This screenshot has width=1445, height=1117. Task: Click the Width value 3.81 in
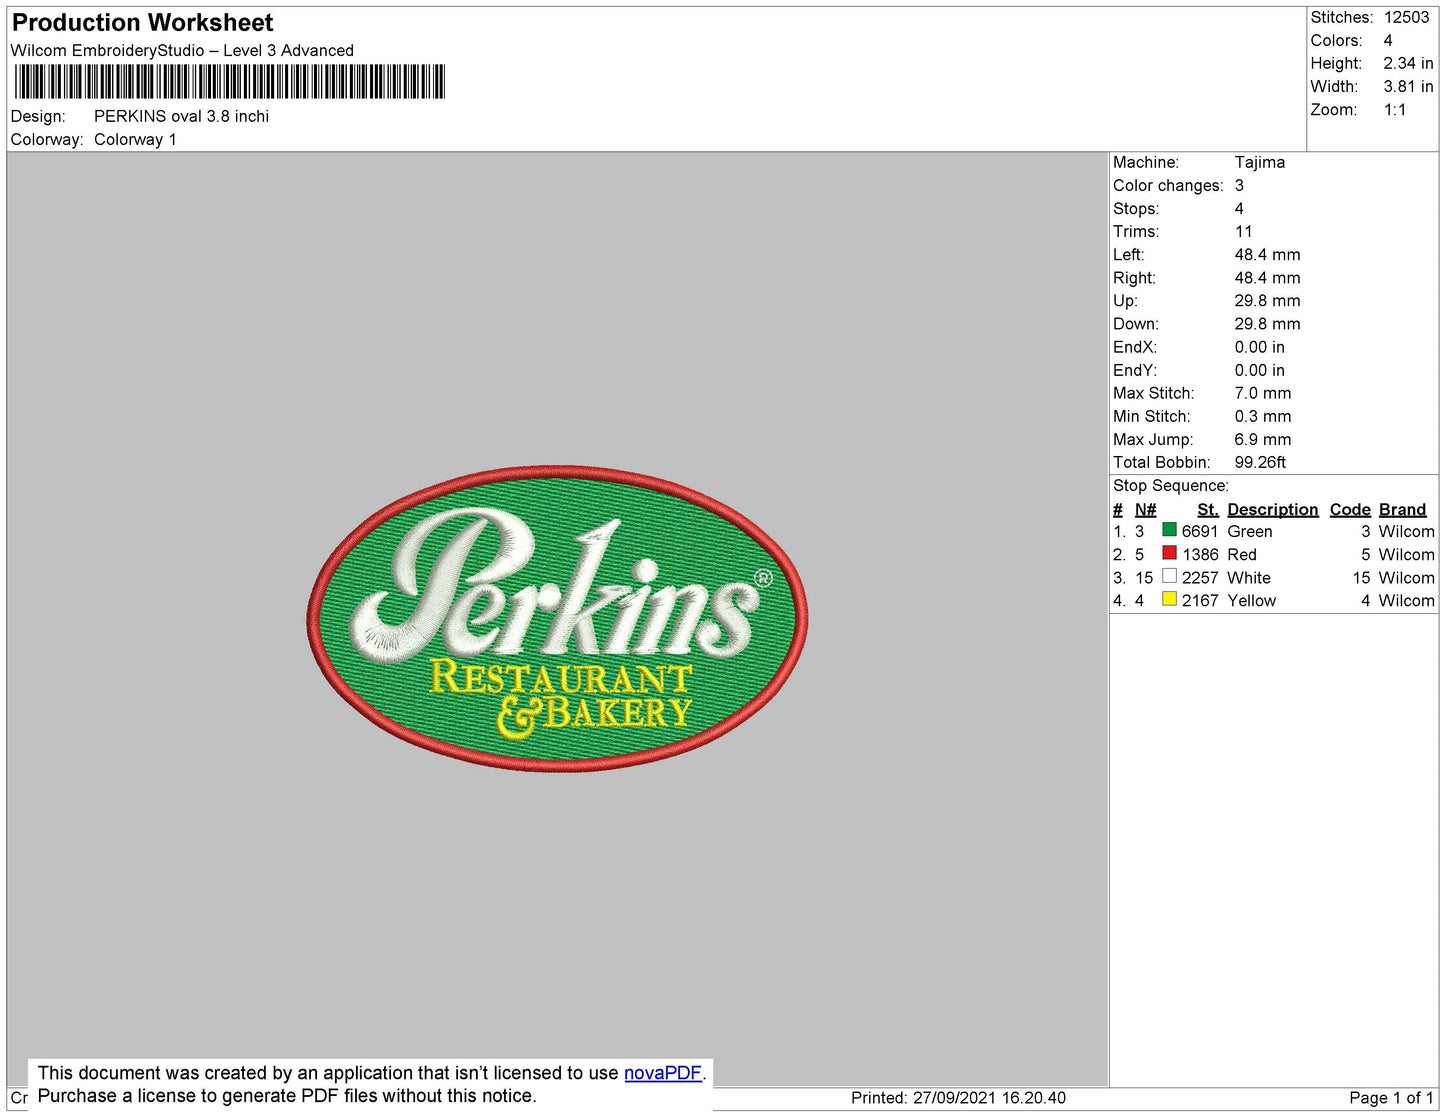coord(1408,87)
